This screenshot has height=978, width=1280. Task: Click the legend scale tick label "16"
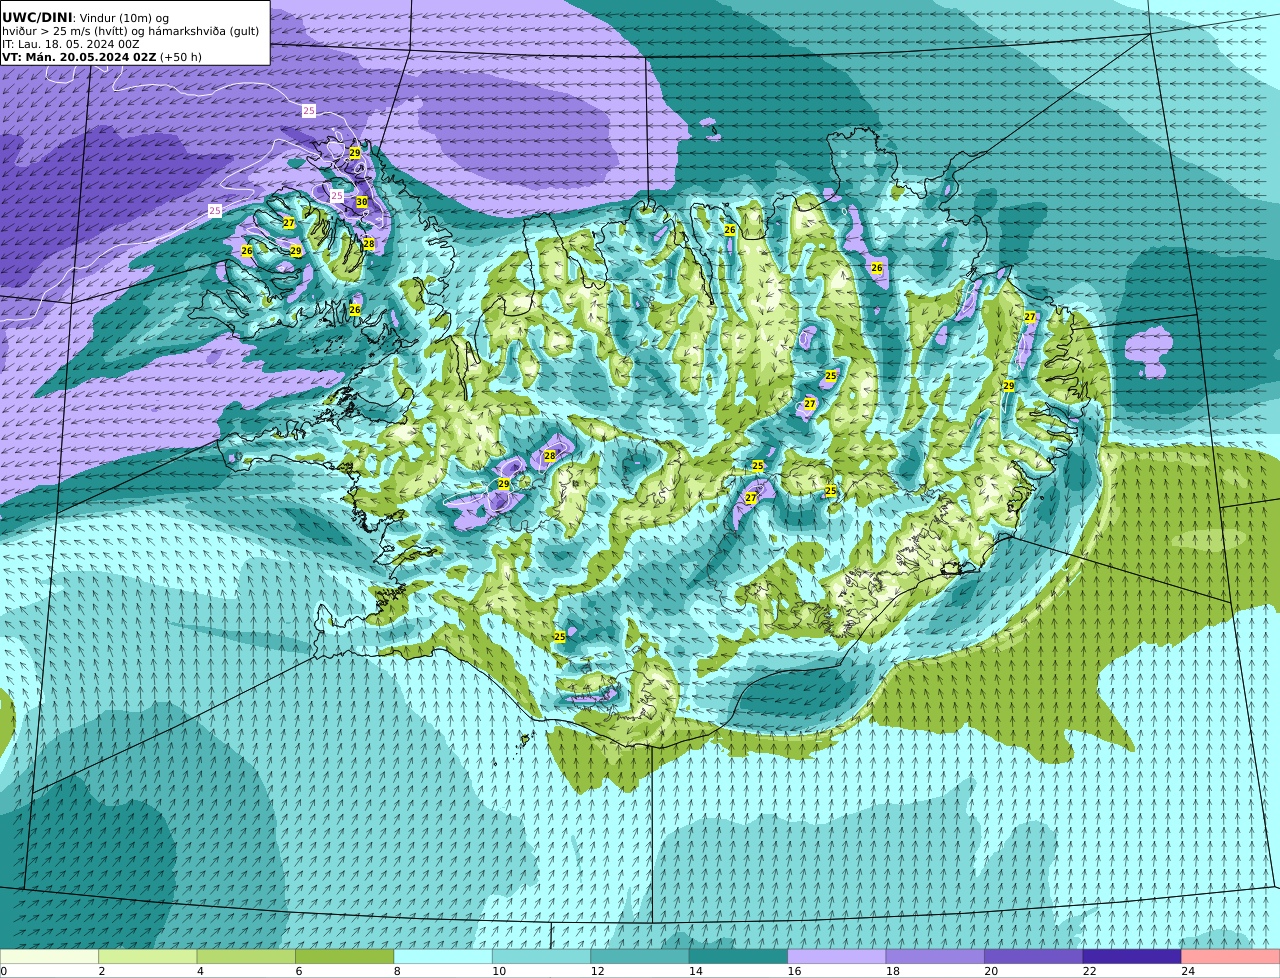point(794,971)
